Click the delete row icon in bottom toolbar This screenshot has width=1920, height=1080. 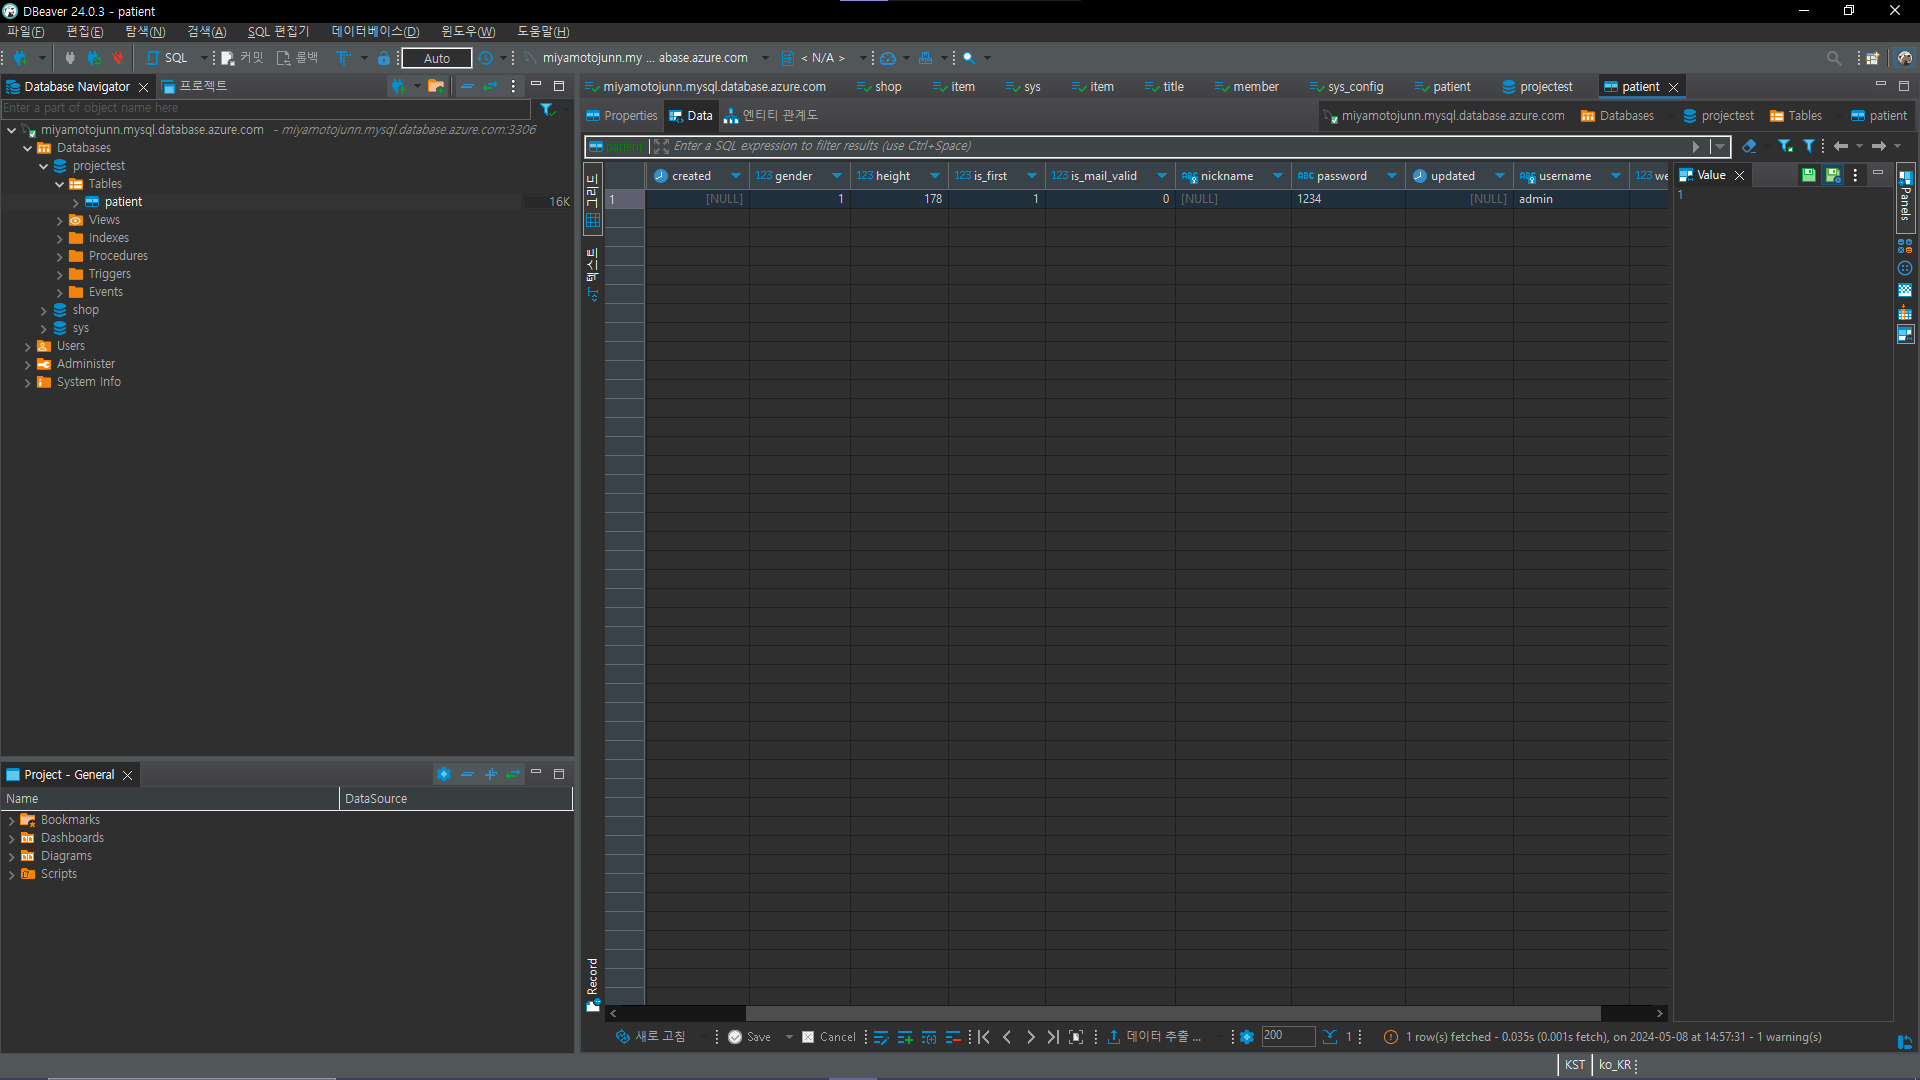(x=953, y=1037)
